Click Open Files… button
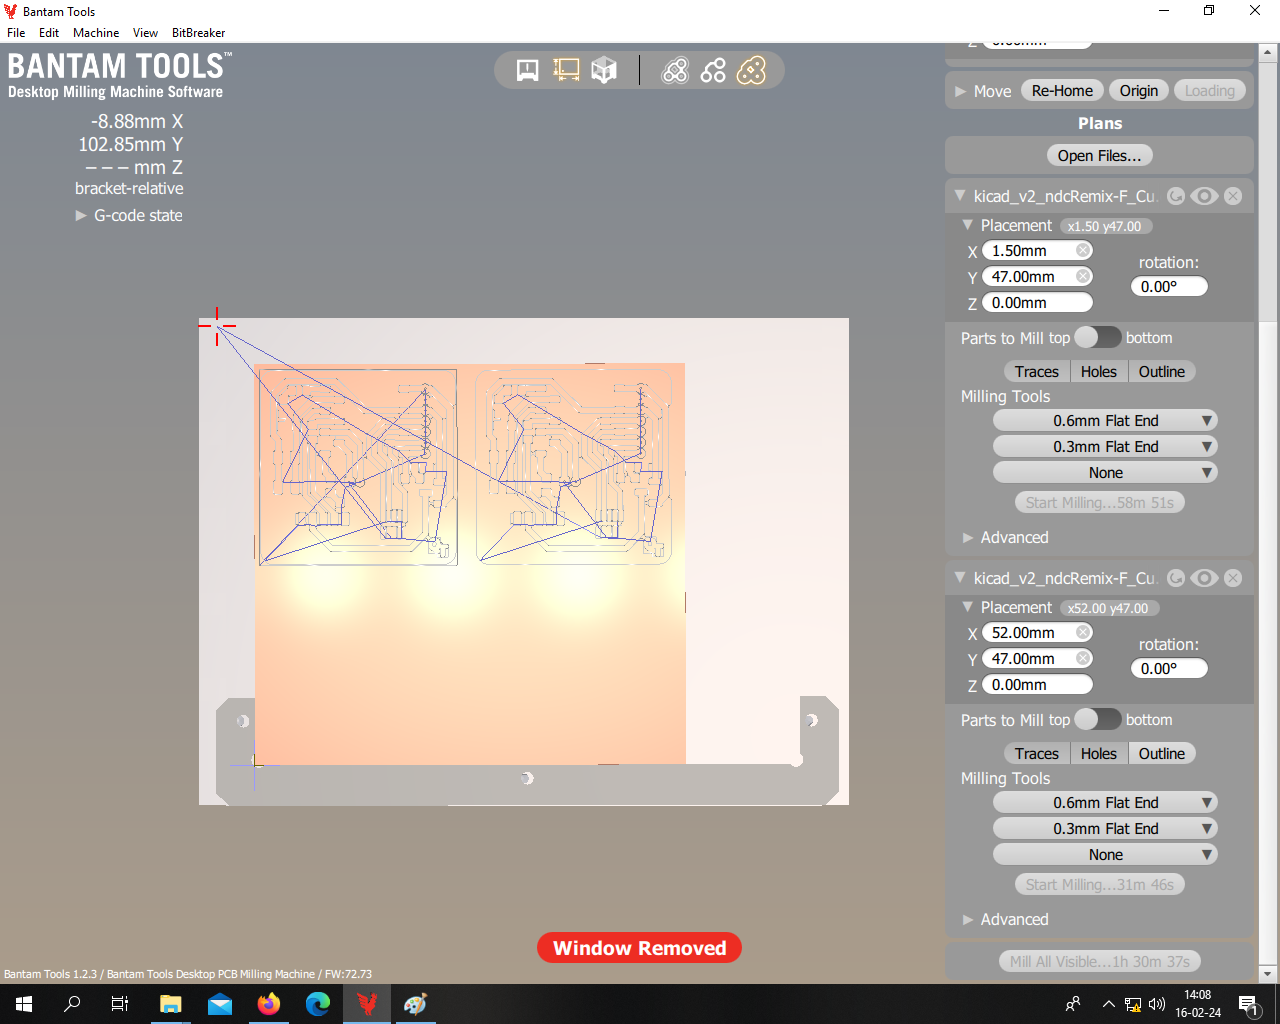The width and height of the screenshot is (1280, 1024). pos(1100,156)
